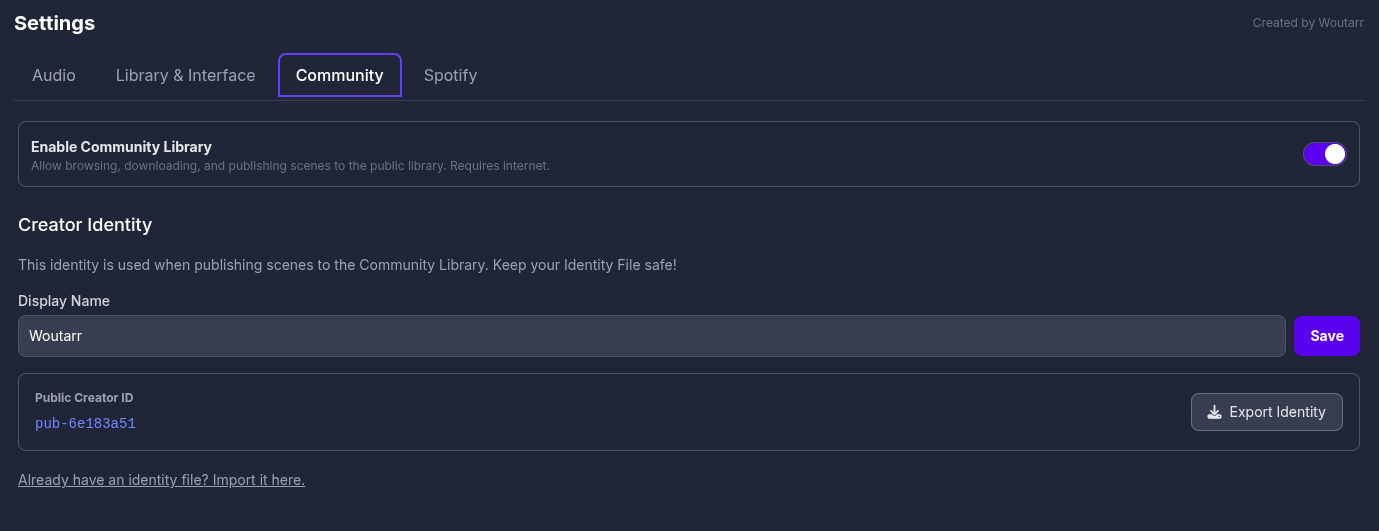Click the Identity File safety description text
The height and width of the screenshot is (531, 1379).
pyautogui.click(x=347, y=265)
